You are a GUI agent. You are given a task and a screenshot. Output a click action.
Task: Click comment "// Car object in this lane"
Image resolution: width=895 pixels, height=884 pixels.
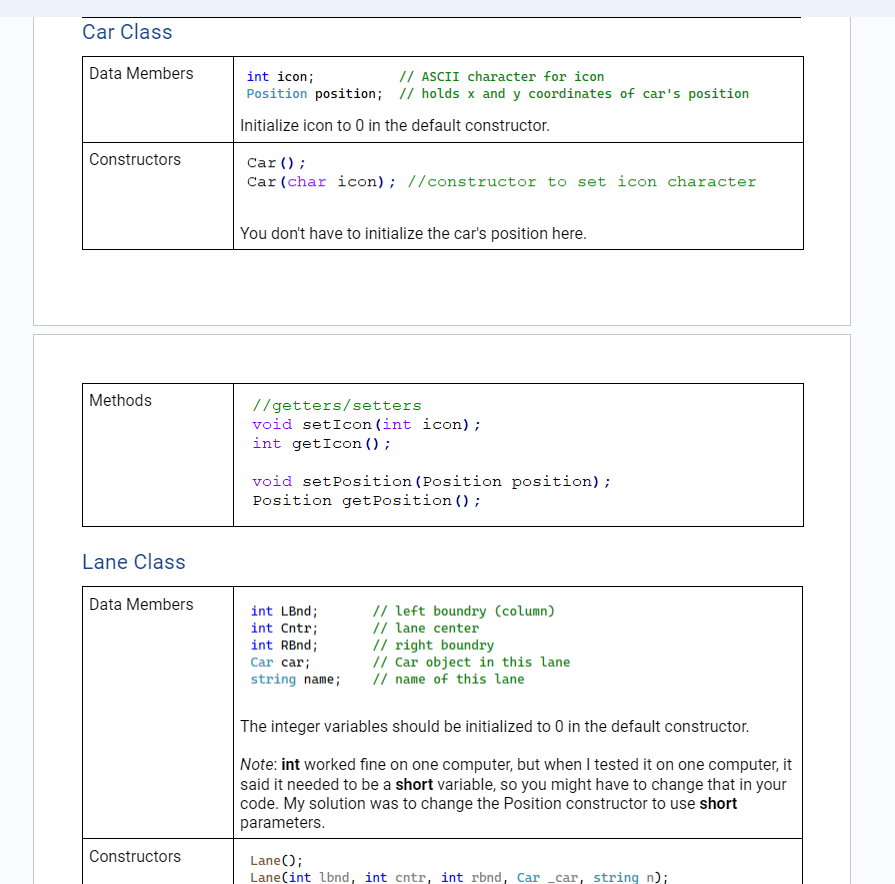(x=471, y=662)
